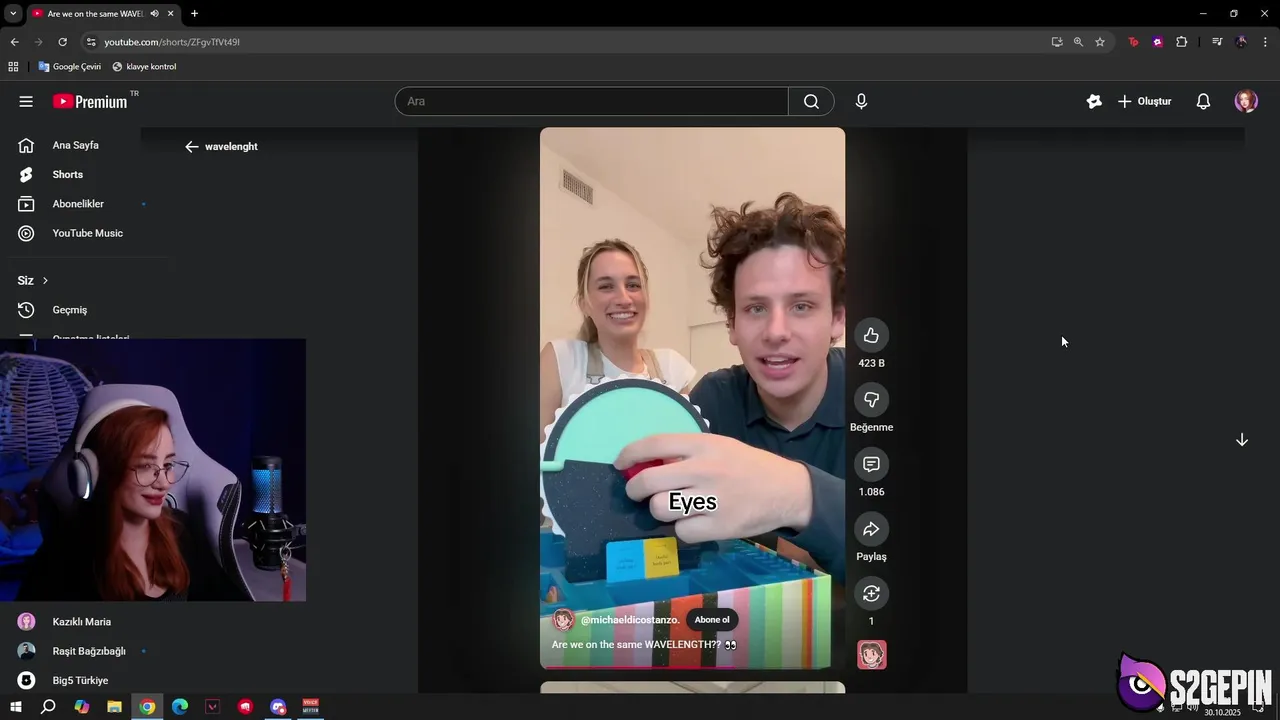
Task: Open the Extensions puzzle icon
Action: pyautogui.click(x=1182, y=42)
